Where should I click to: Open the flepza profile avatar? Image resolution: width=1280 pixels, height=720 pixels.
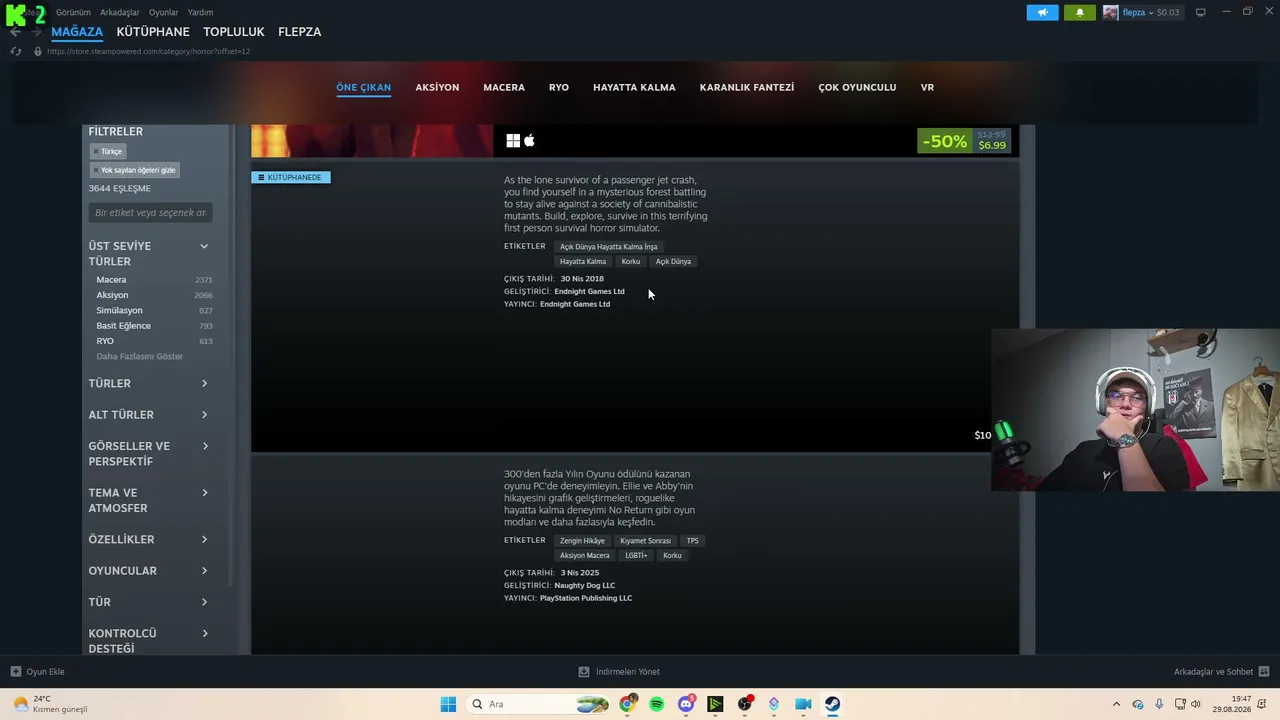pyautogui.click(x=1110, y=13)
